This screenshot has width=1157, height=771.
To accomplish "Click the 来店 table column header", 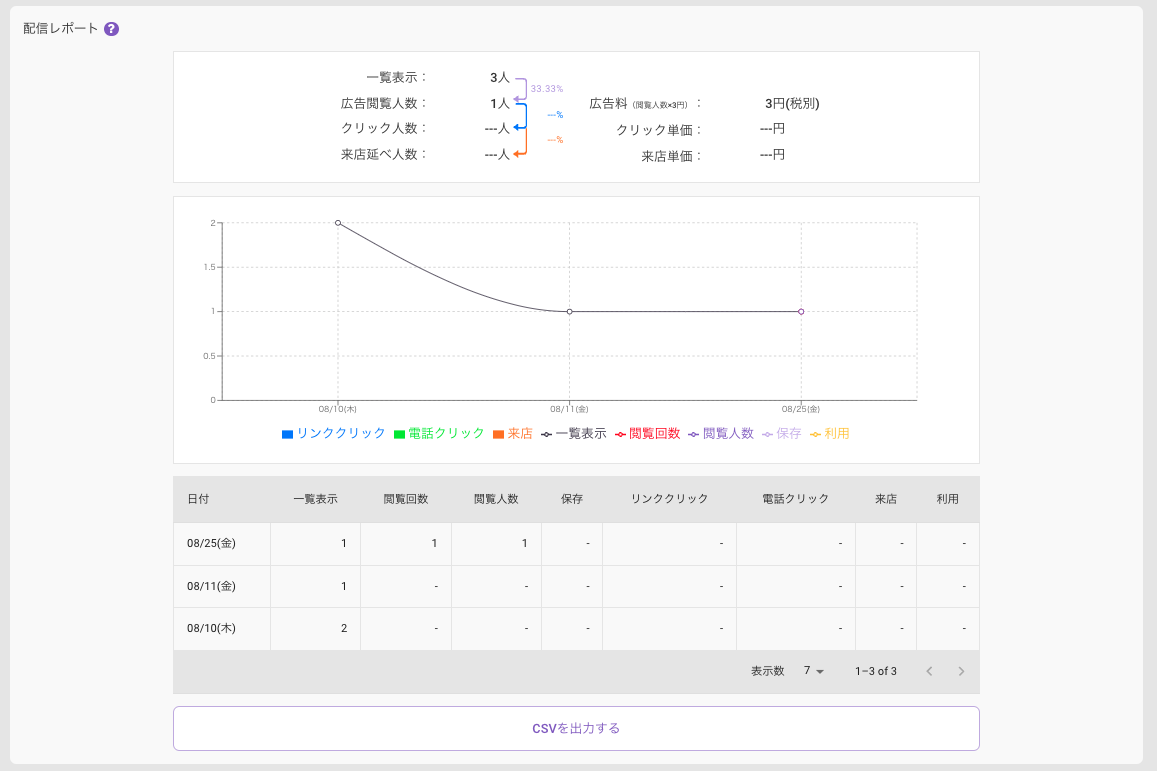I will [885, 499].
